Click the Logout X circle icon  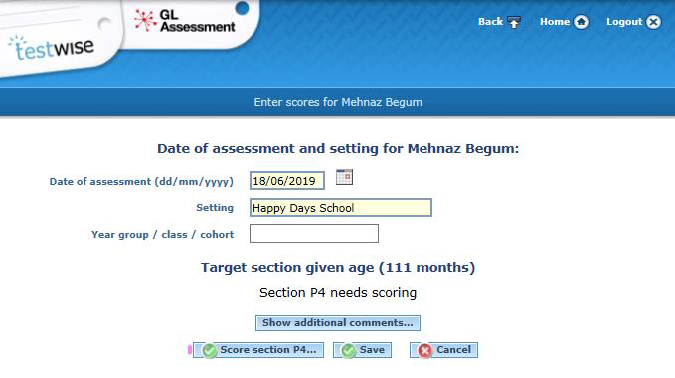[653, 22]
